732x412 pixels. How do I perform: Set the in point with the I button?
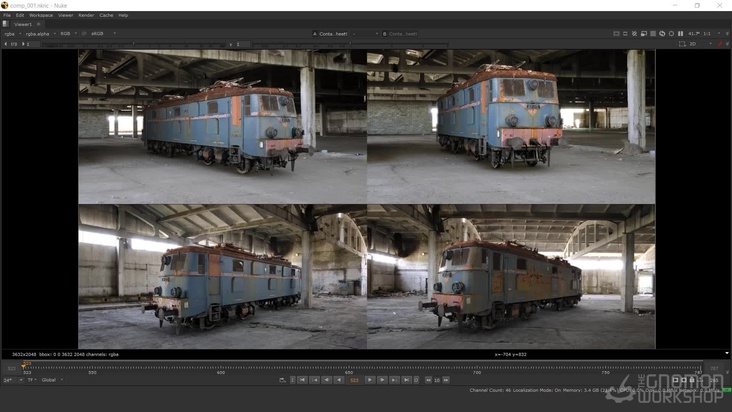coord(293,380)
